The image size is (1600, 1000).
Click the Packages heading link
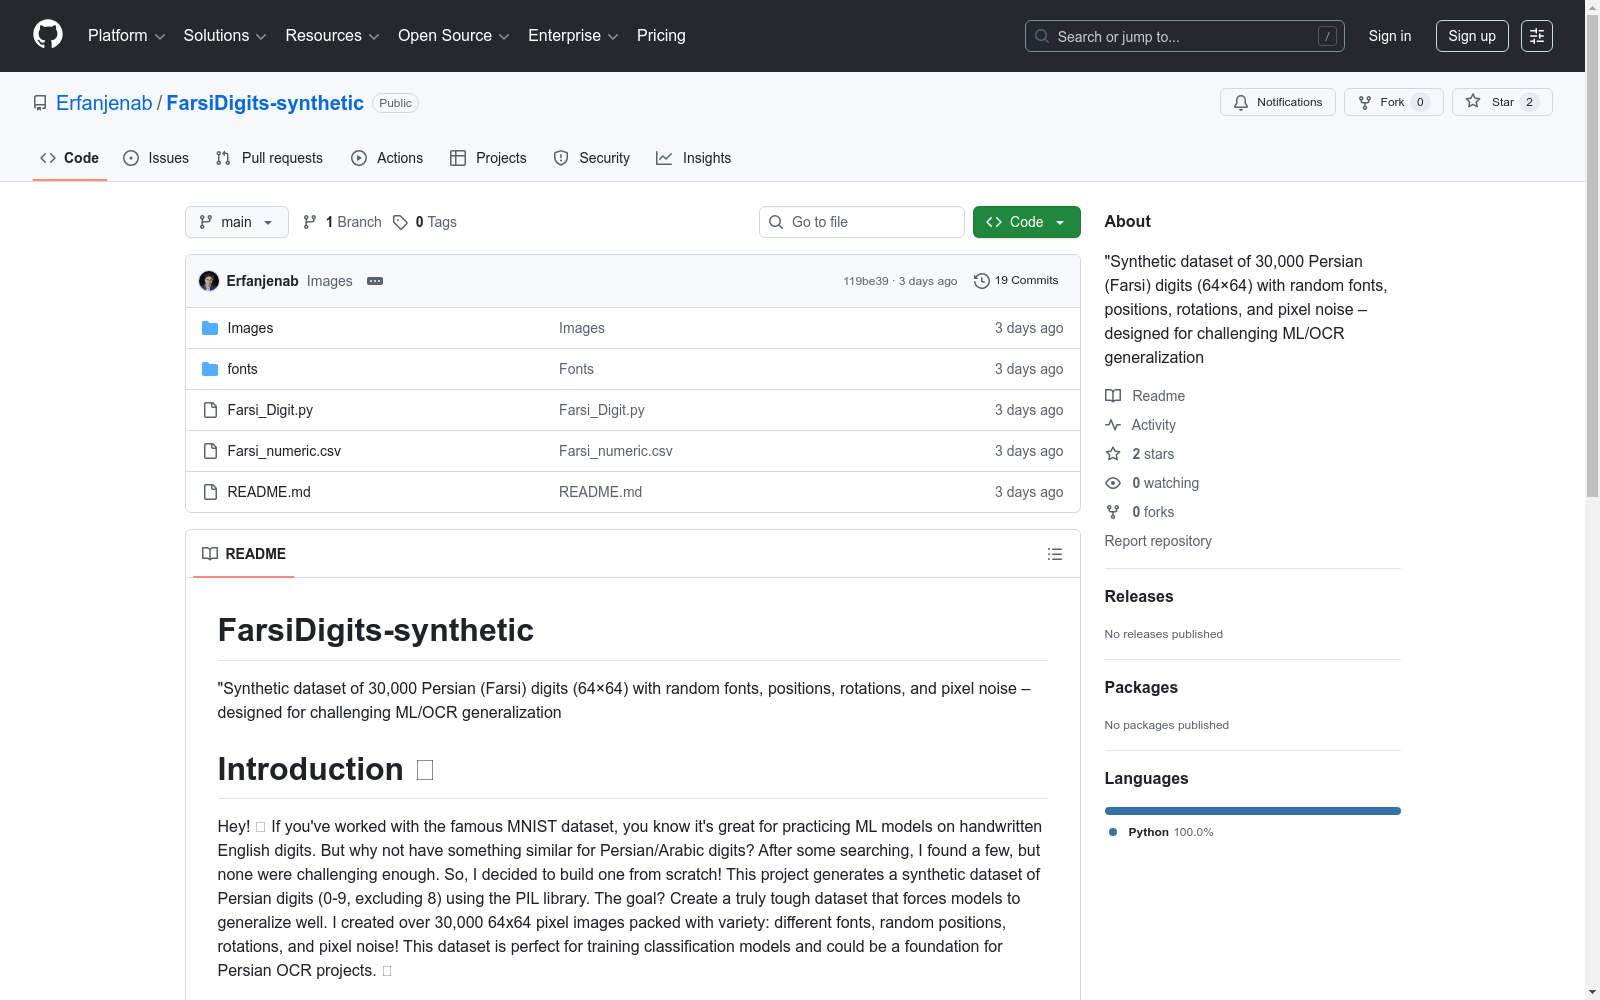click(x=1141, y=687)
